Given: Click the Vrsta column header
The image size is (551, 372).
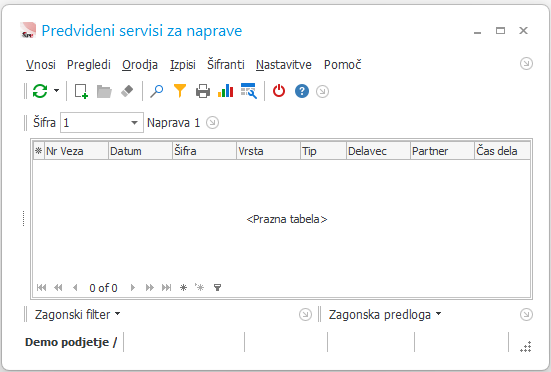Looking at the screenshot, I should click(x=268, y=151).
